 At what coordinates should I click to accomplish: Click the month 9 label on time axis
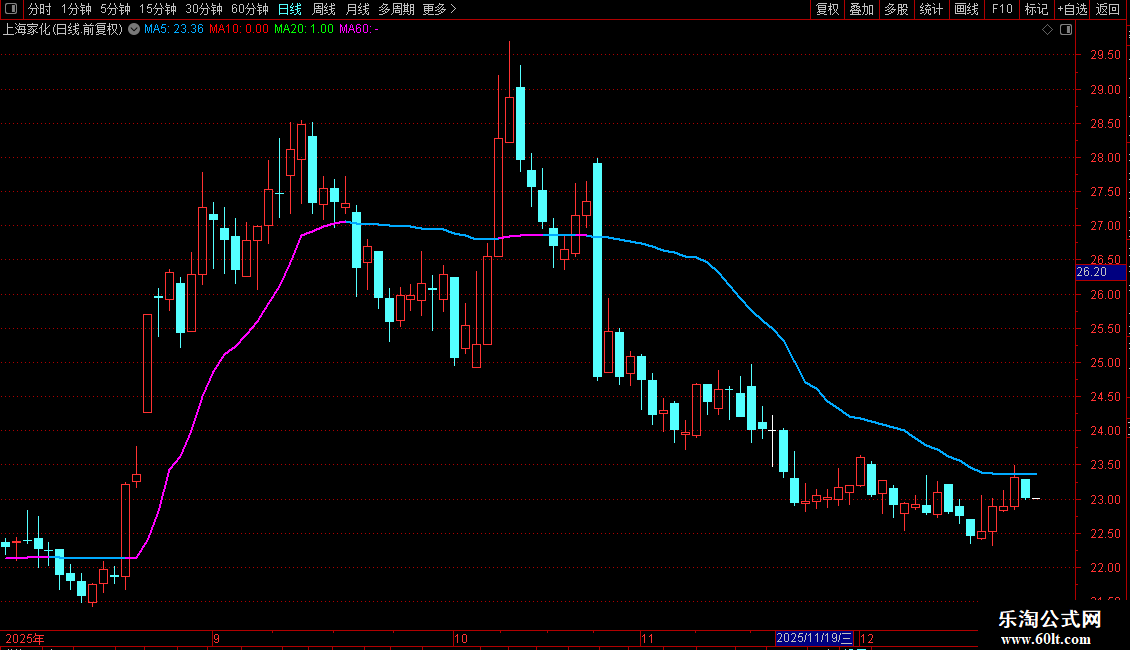[216, 638]
